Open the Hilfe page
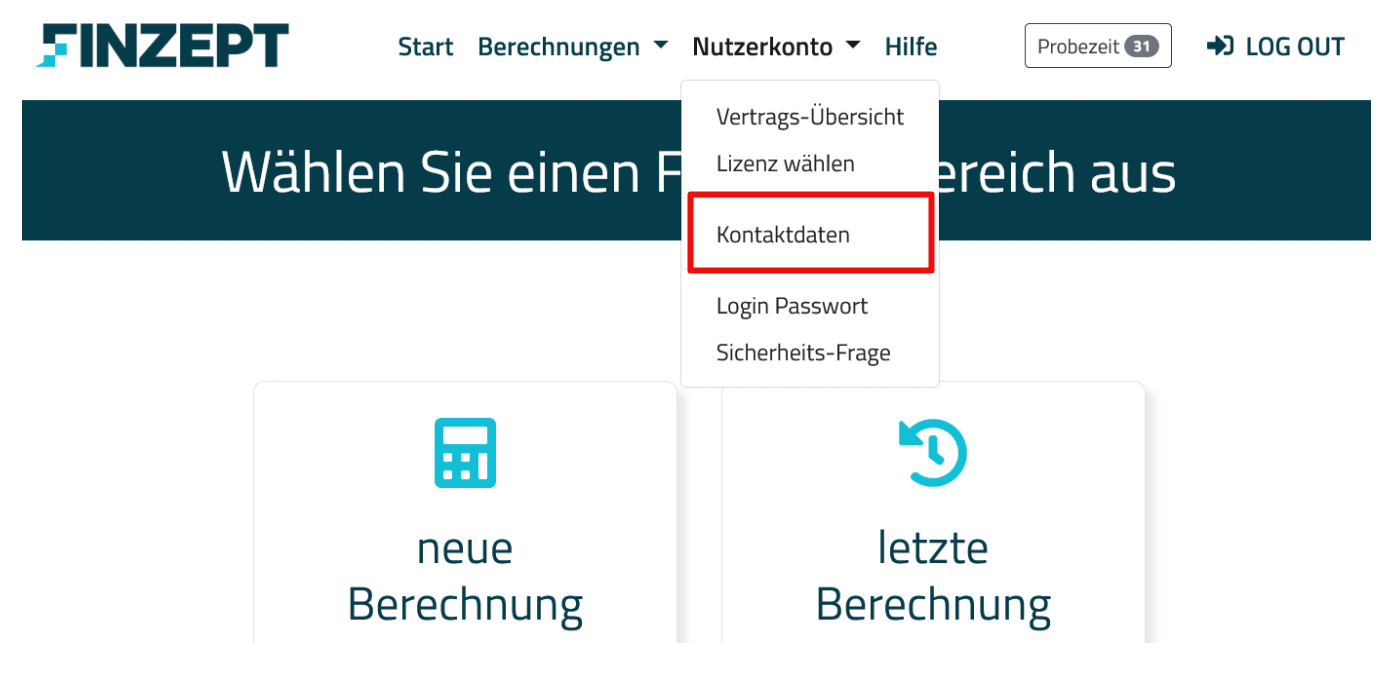The image size is (1388, 687). tap(911, 46)
